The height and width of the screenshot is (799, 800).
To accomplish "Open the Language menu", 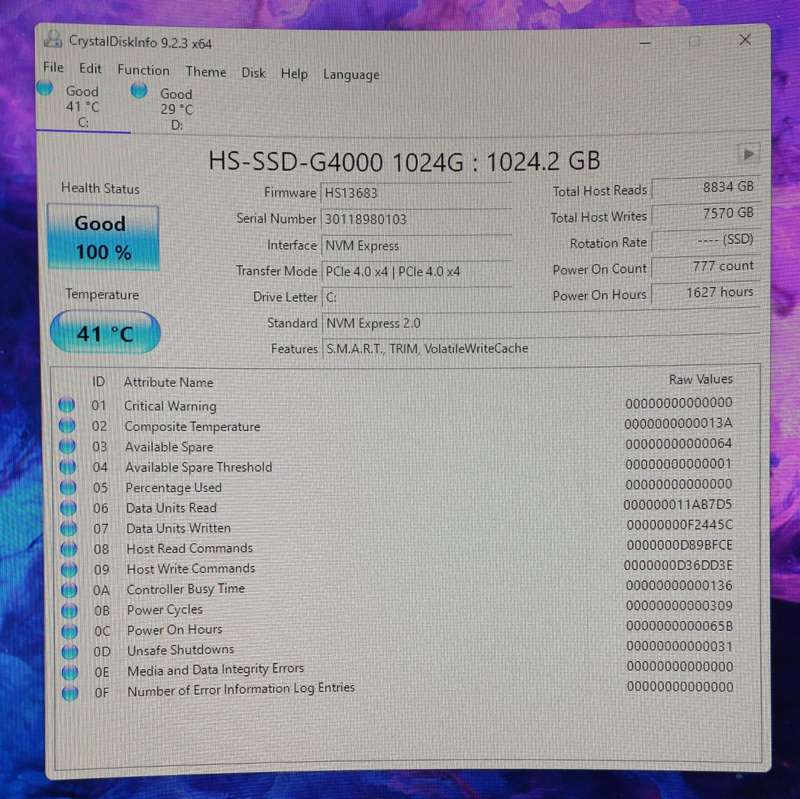I will coord(351,74).
